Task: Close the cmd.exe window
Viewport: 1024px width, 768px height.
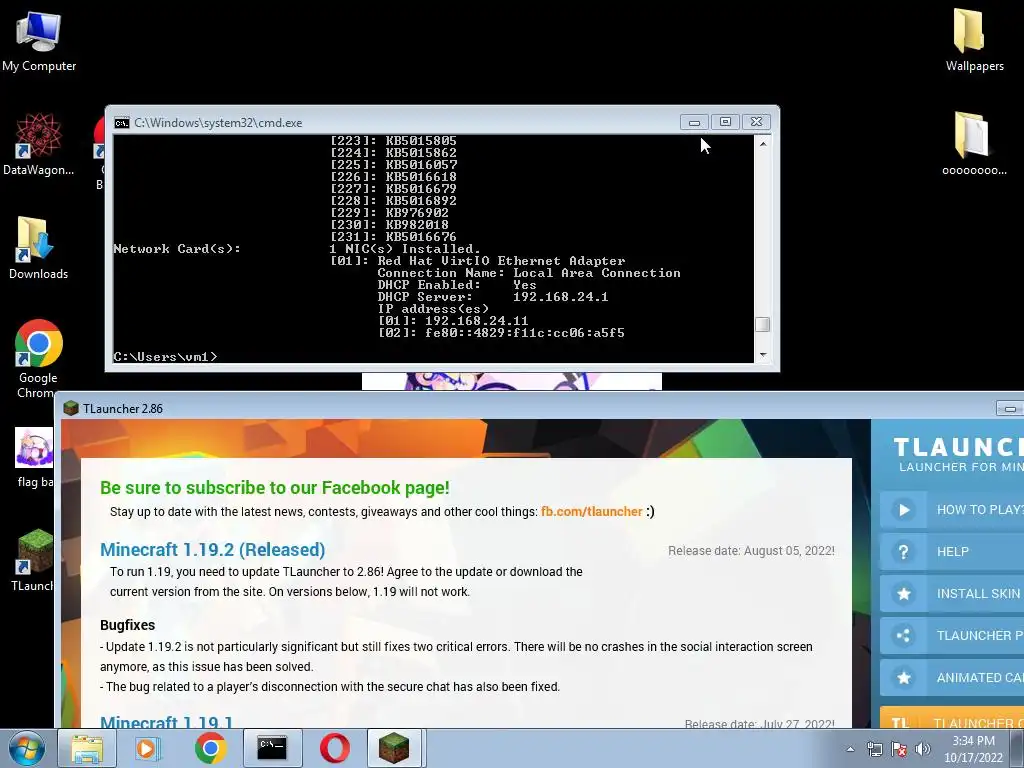Action: [x=756, y=122]
